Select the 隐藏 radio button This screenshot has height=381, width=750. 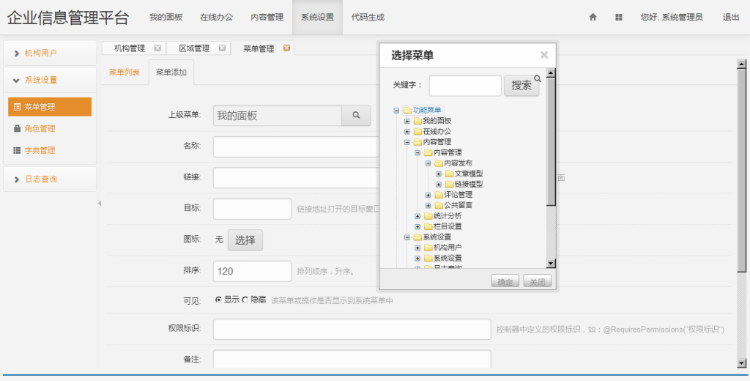[245, 300]
